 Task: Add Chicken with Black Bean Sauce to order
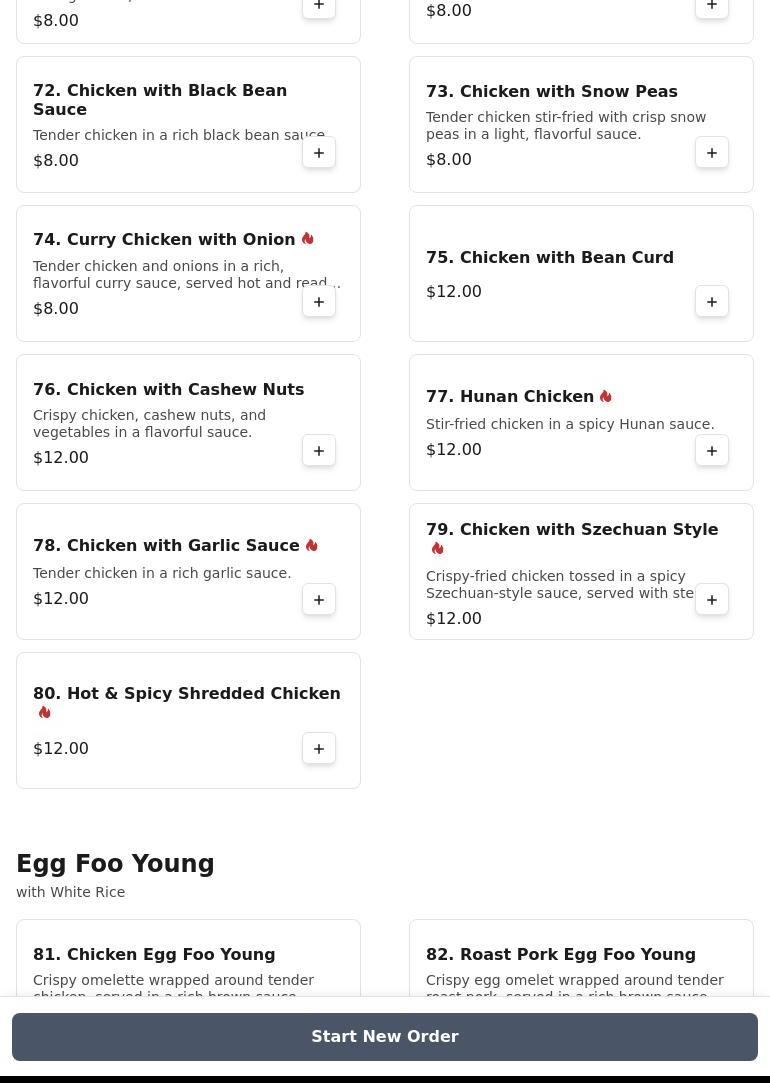(319, 153)
